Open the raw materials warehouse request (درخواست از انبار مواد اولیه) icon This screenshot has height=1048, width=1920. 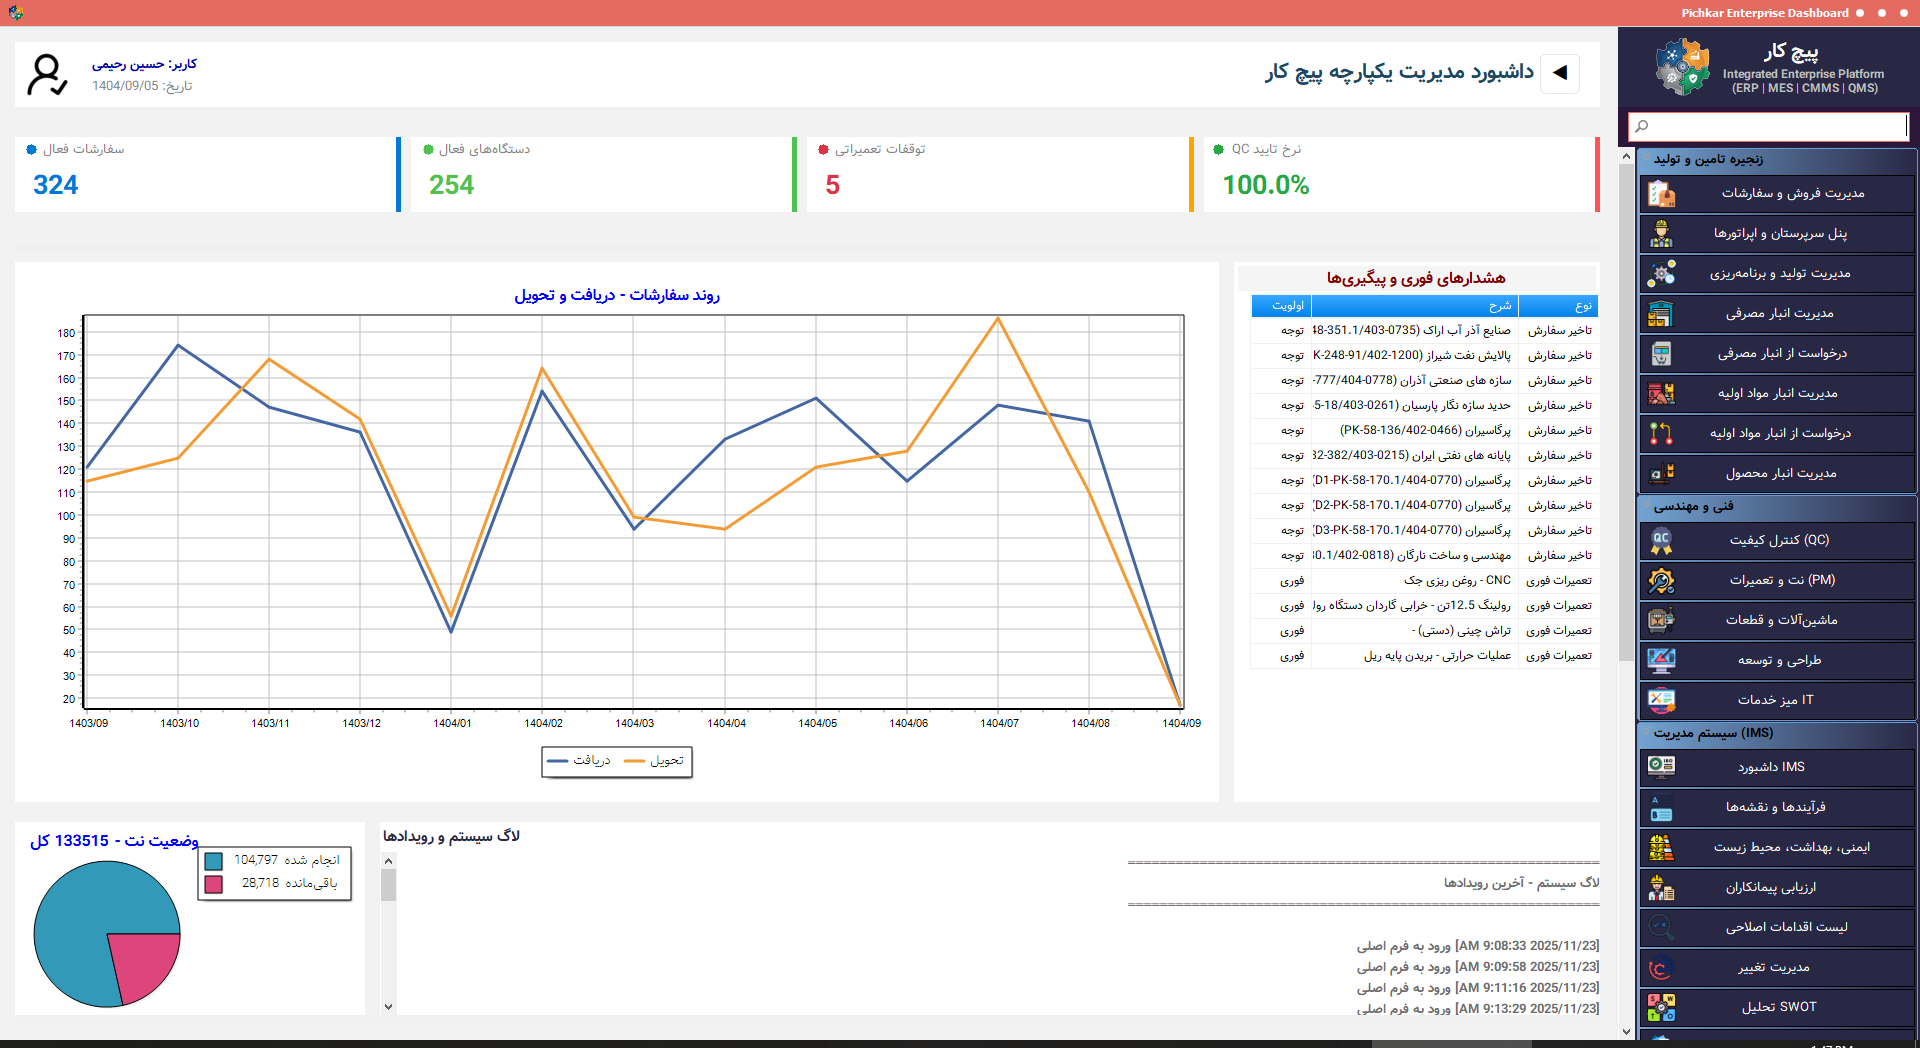[x=1661, y=433]
